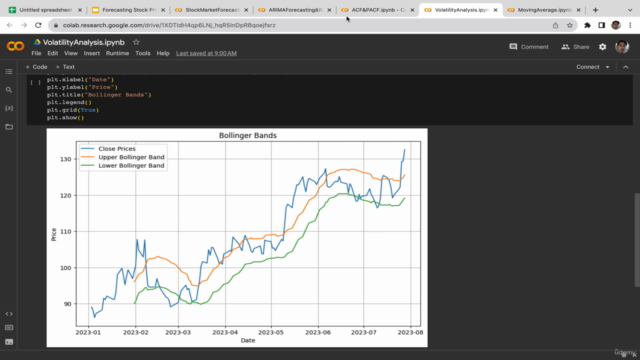The image size is (640, 360).
Task: Open the View menu
Action: pyautogui.click(x=71, y=53)
